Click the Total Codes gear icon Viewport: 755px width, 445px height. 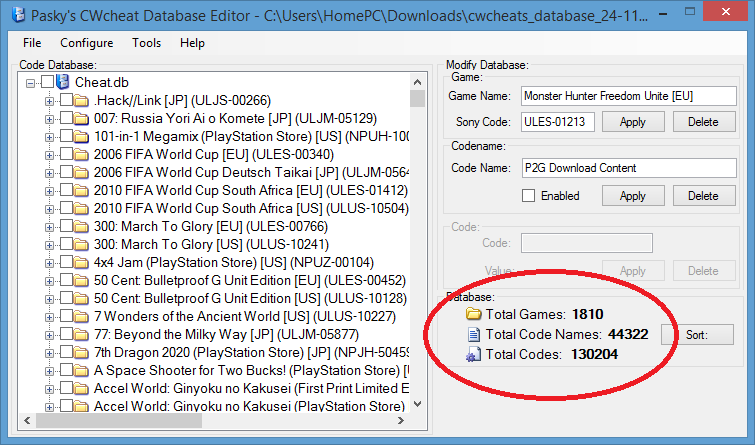474,353
